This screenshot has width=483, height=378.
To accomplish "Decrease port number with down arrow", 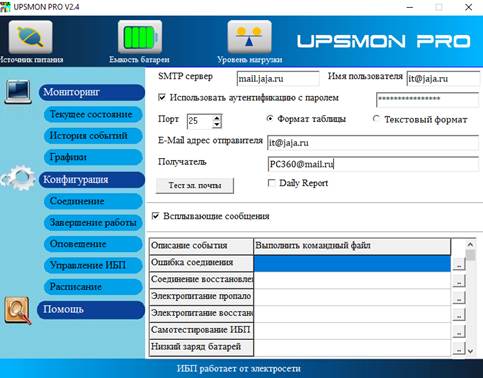I will tap(217, 125).
